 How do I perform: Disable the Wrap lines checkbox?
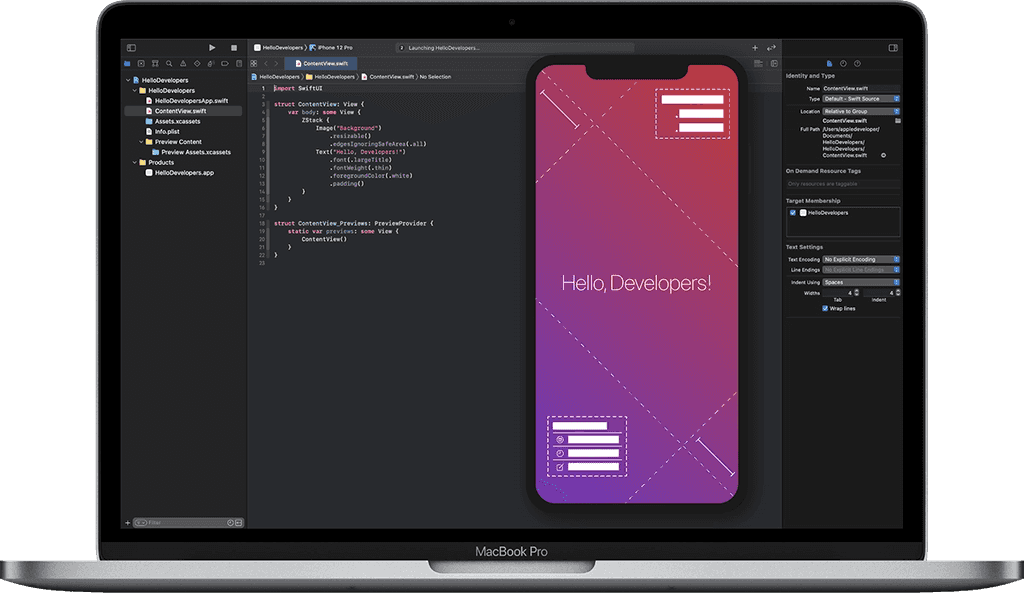[x=824, y=308]
